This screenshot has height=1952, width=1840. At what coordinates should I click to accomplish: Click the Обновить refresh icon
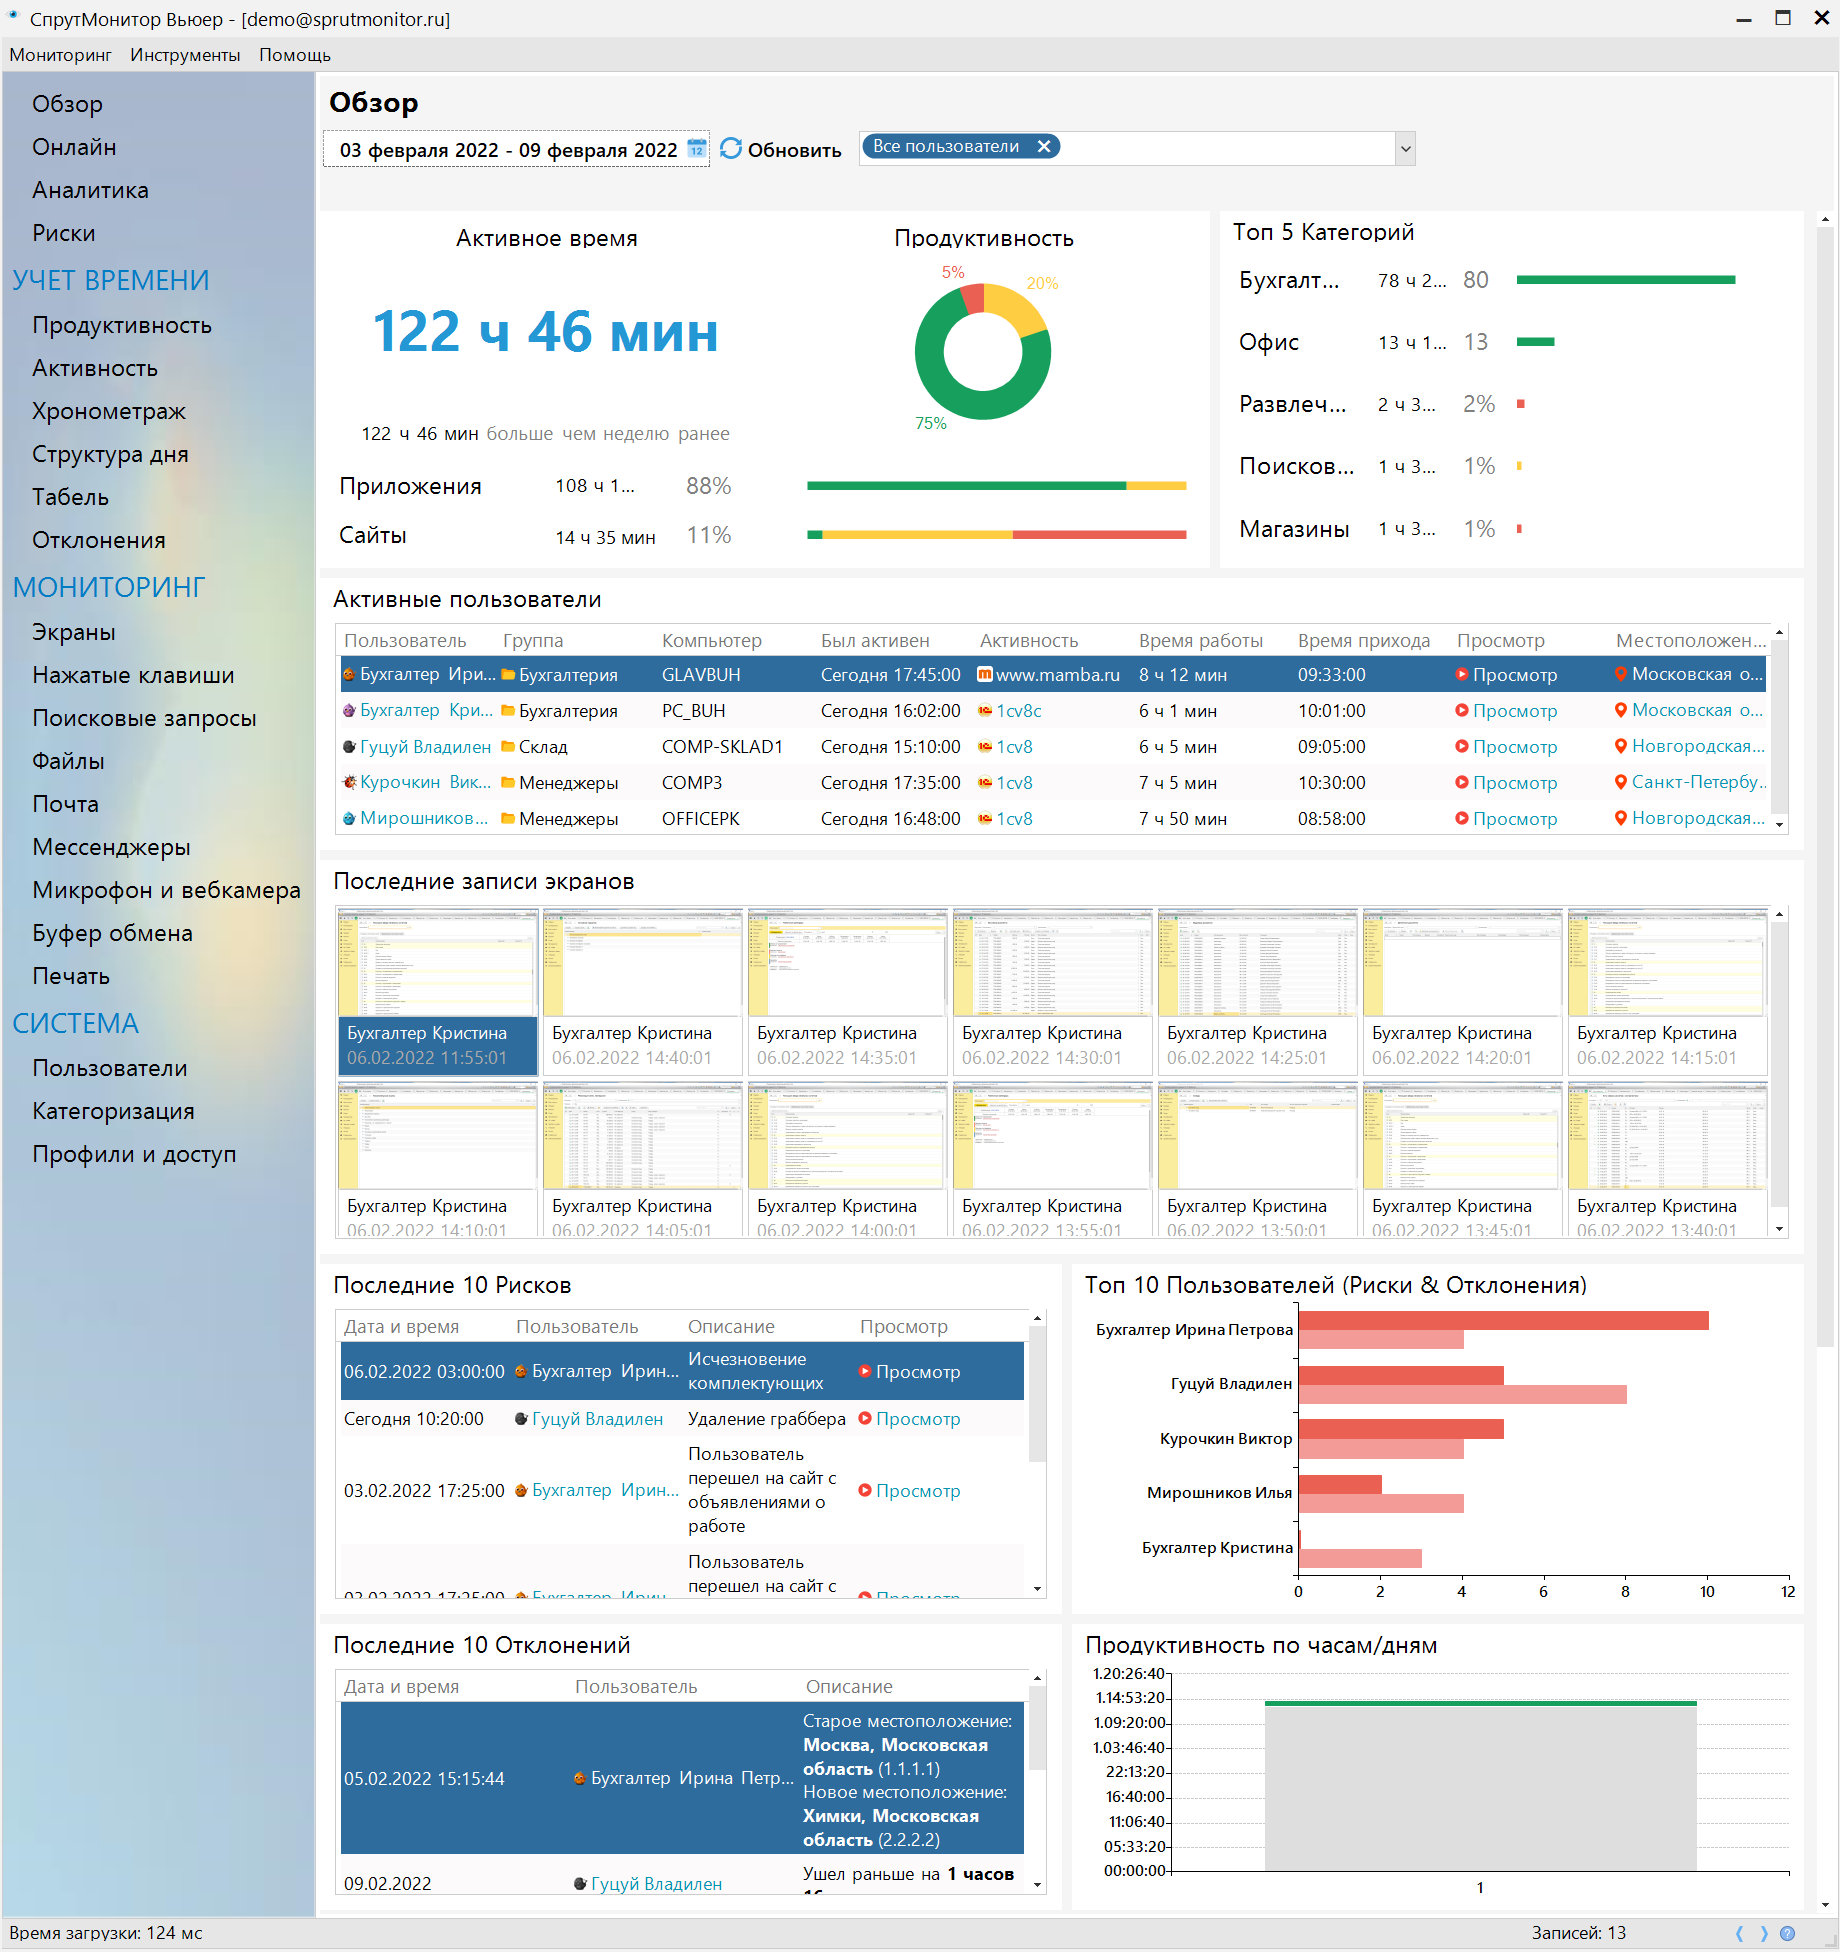(x=731, y=149)
